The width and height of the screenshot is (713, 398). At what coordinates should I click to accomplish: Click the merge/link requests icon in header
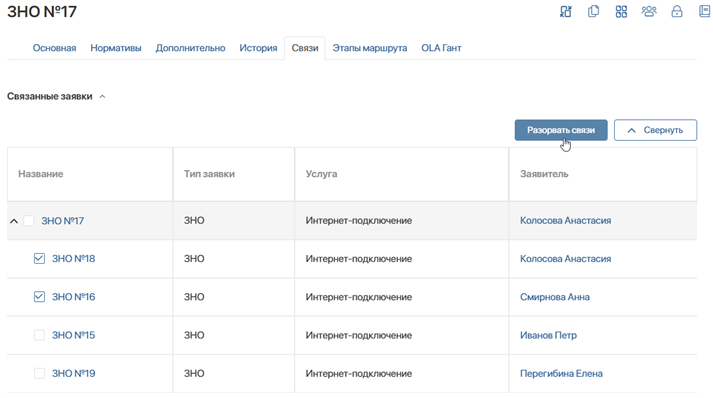click(566, 11)
